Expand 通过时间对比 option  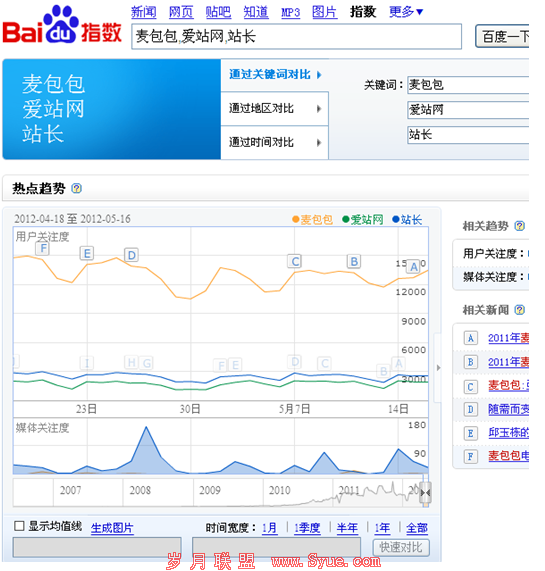tap(275, 142)
